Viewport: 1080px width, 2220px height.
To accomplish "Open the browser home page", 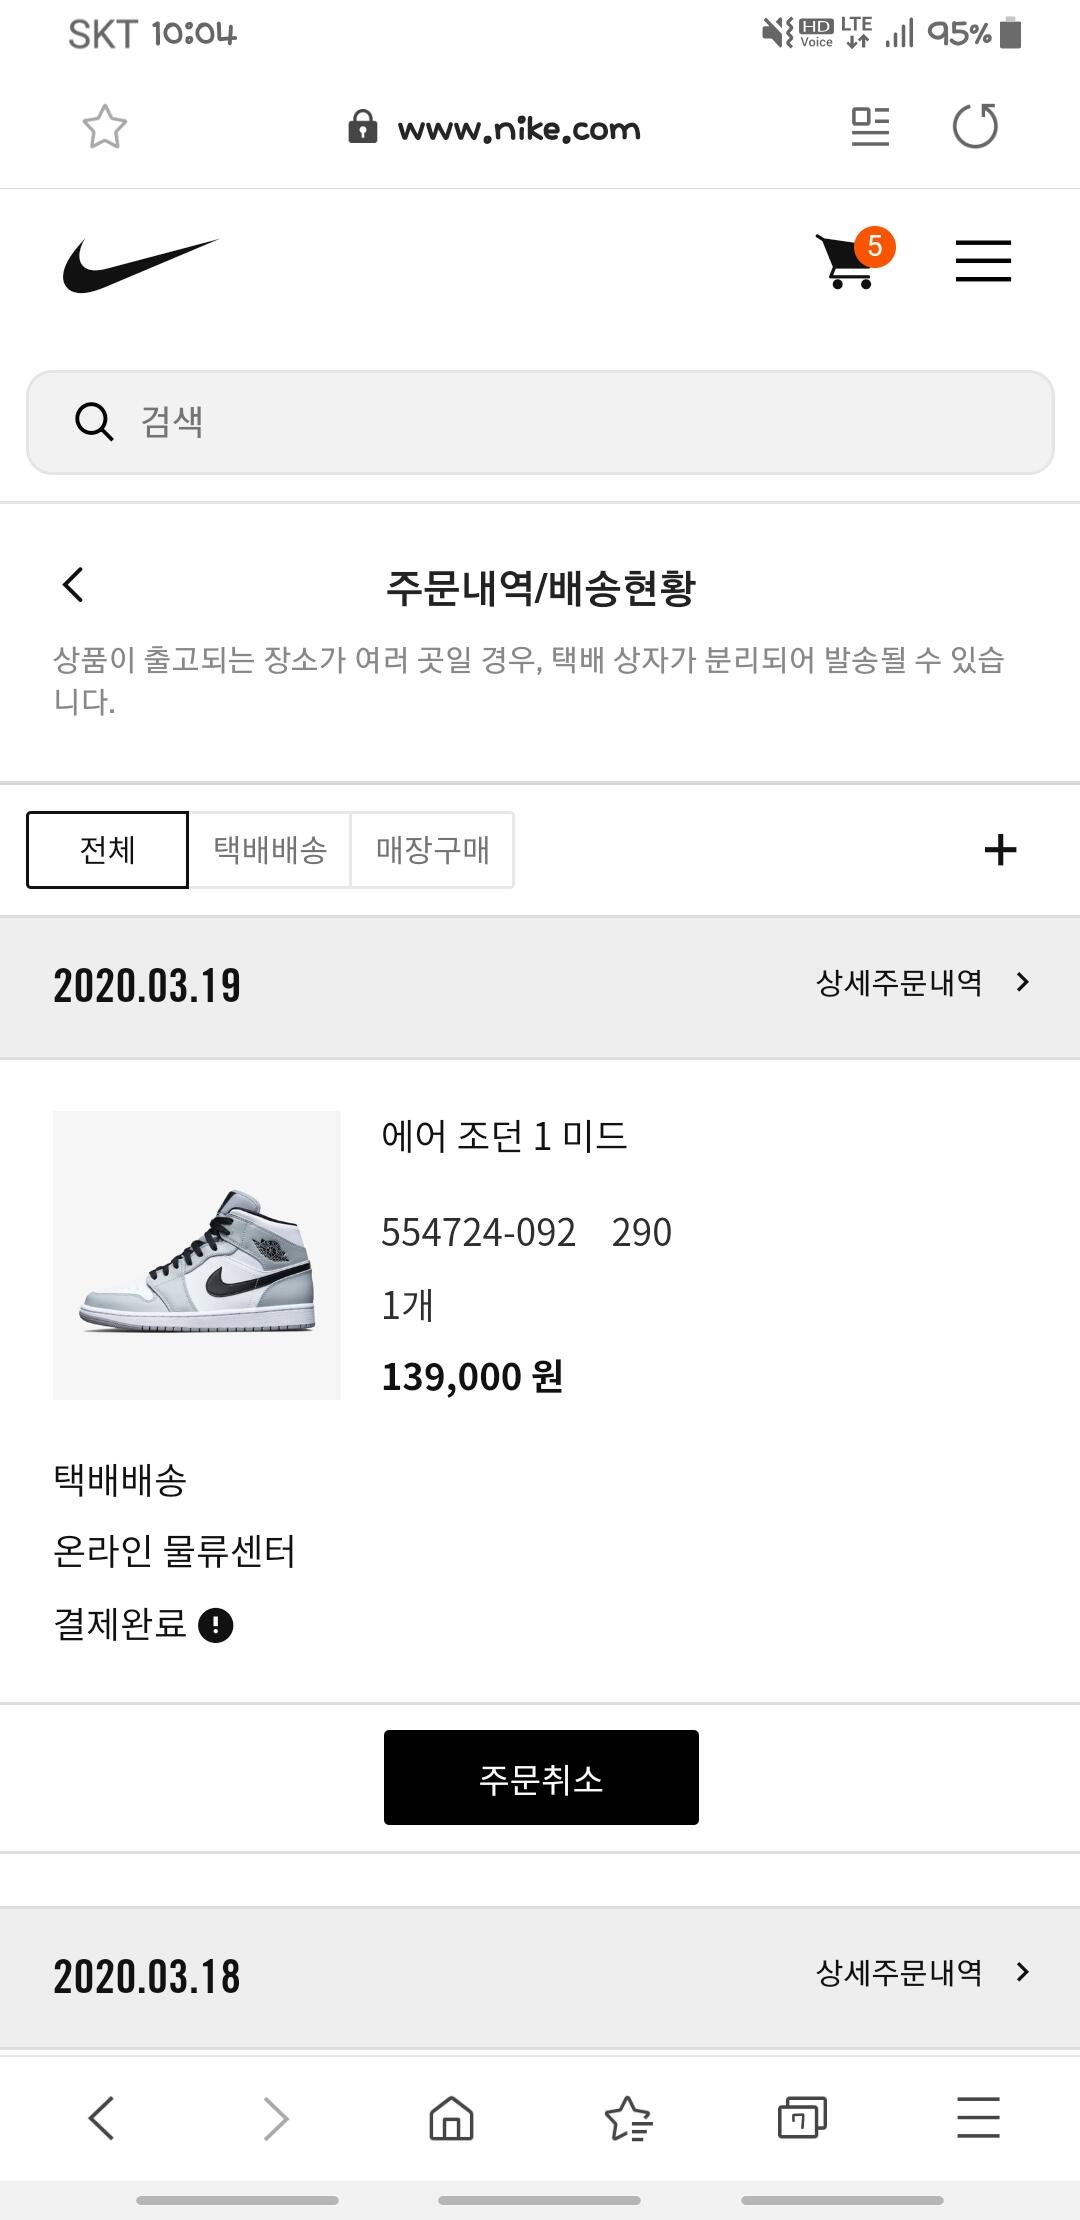I will (x=451, y=2117).
